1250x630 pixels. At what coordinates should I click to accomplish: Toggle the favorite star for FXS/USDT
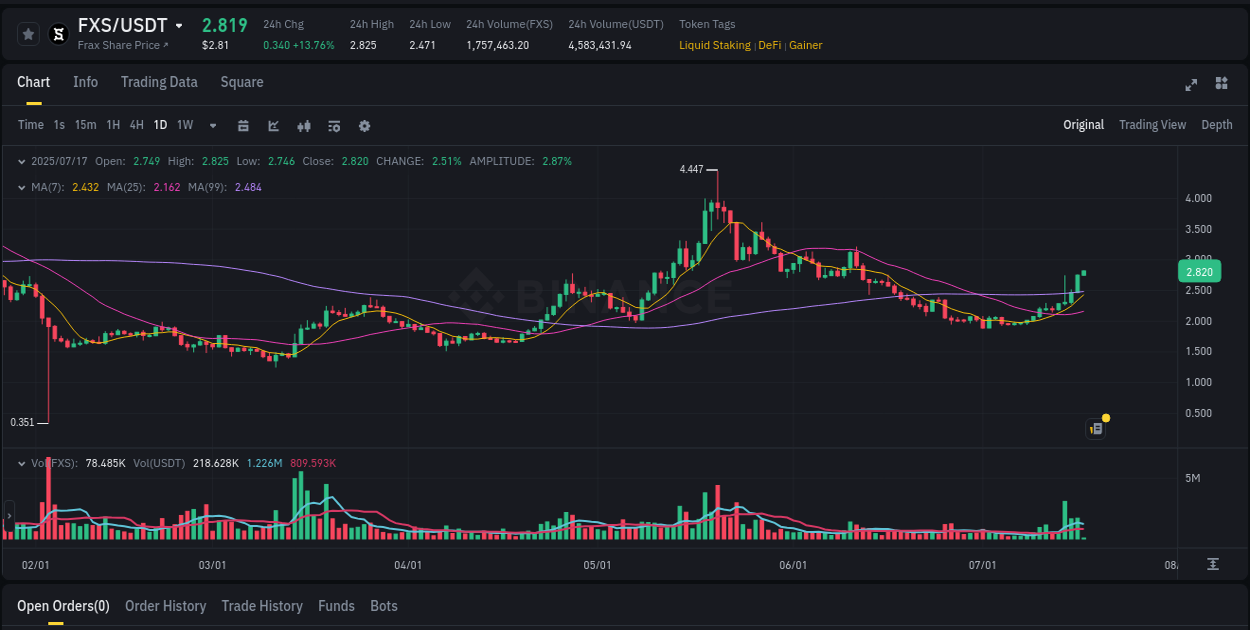[28, 32]
